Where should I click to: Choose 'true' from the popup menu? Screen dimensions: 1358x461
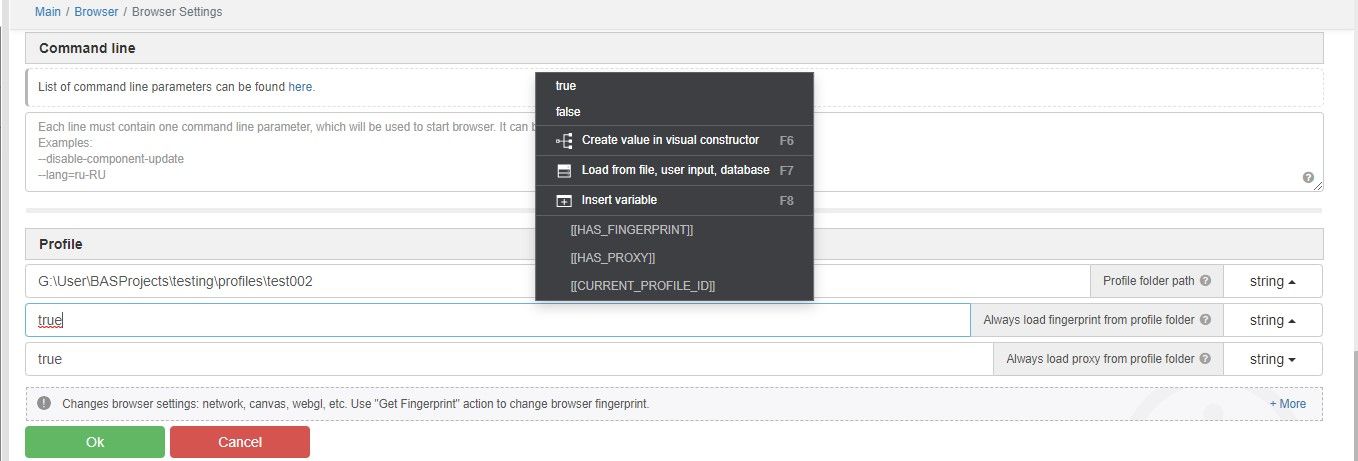click(566, 86)
